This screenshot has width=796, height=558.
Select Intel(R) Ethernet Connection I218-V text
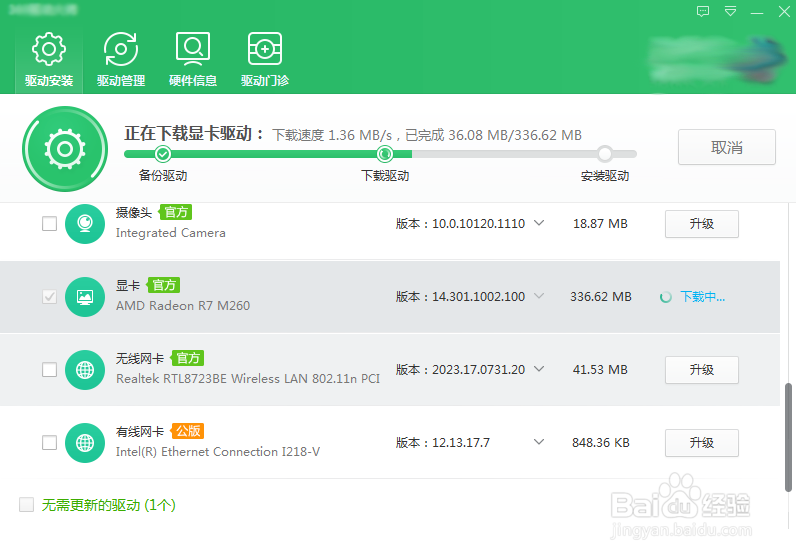(218, 452)
